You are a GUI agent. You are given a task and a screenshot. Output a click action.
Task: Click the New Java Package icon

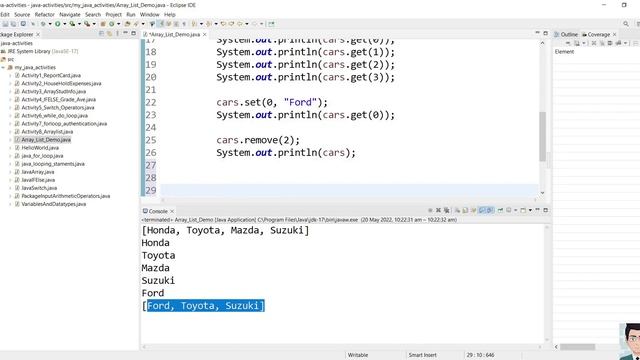pyautogui.click(x=103, y=24)
